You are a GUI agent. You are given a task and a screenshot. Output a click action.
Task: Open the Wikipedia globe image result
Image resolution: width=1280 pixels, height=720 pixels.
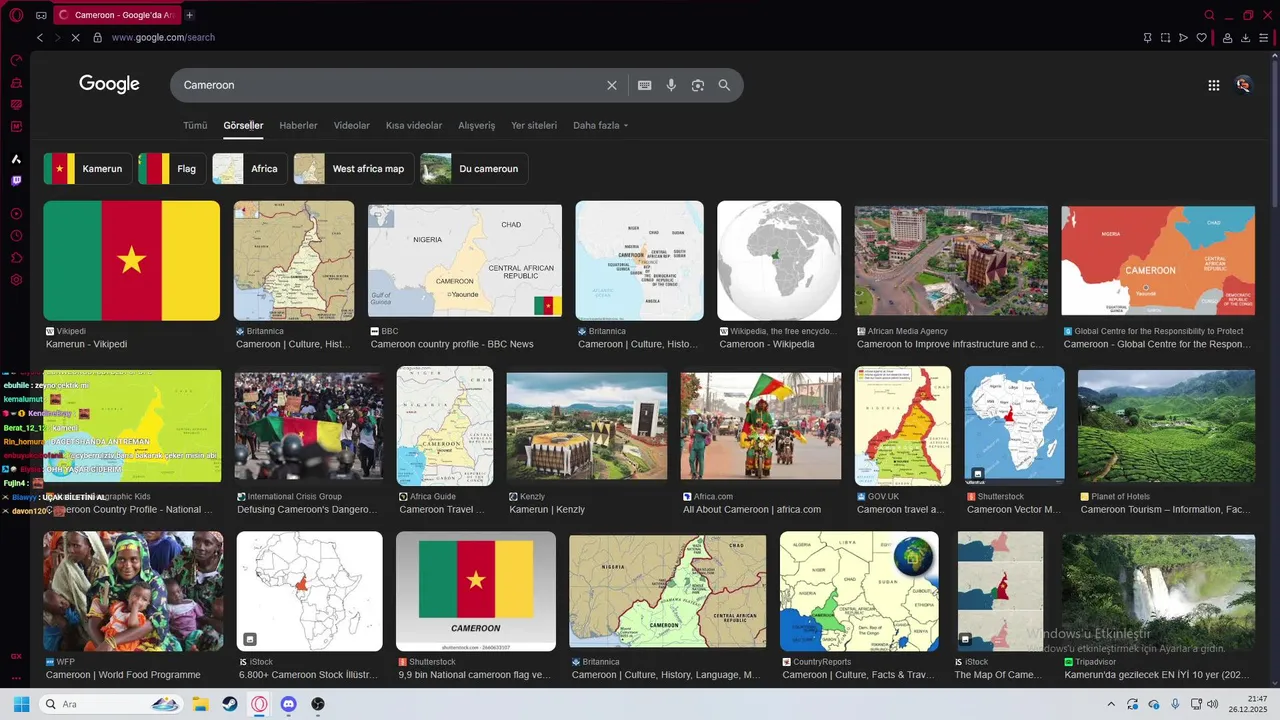[779, 261]
